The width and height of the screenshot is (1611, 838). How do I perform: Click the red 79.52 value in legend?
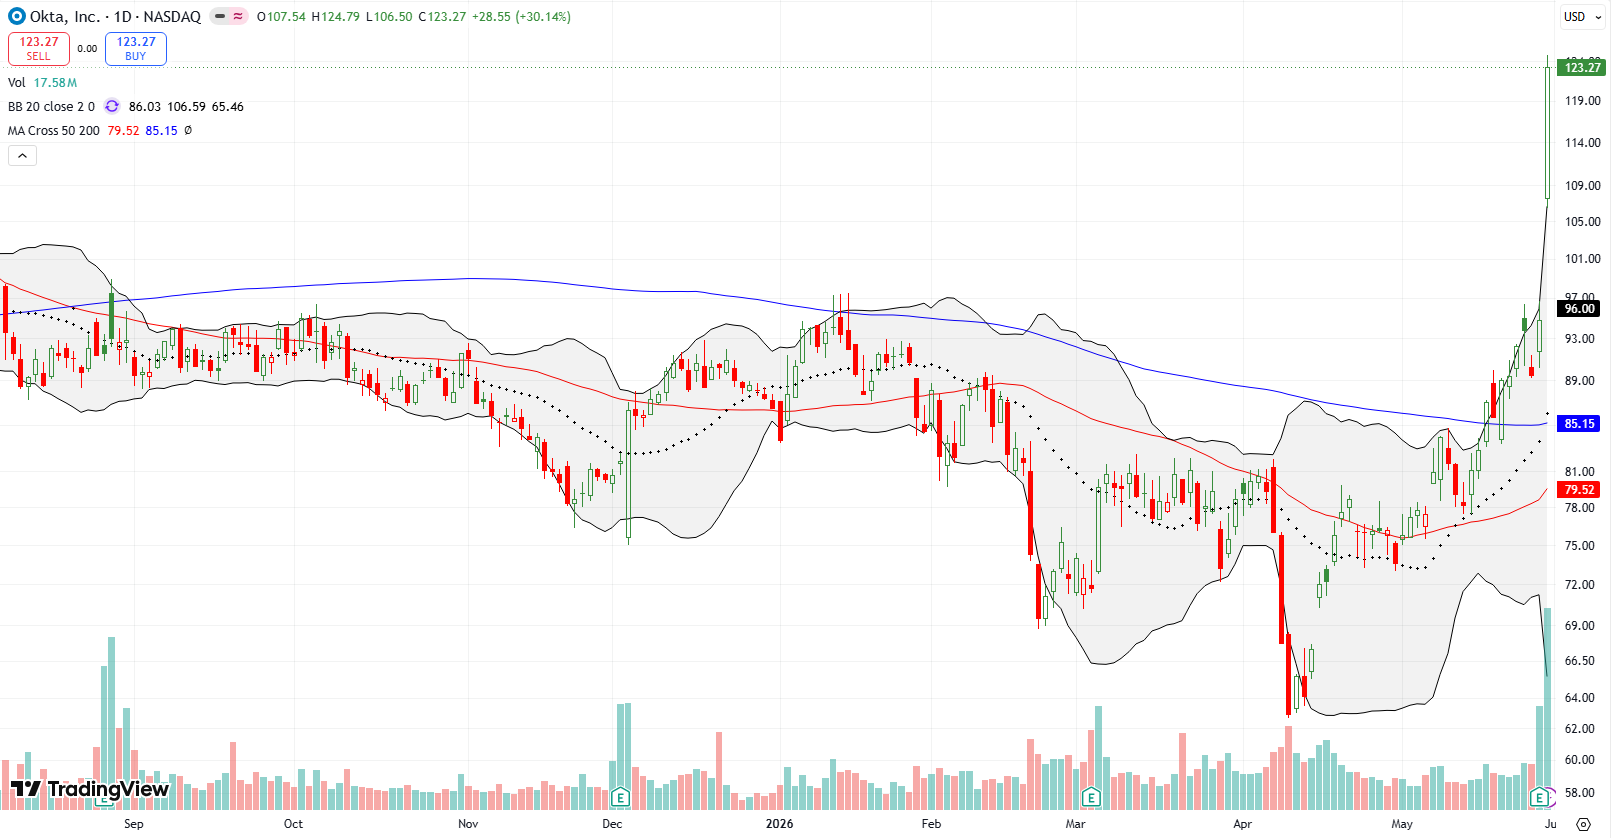pos(124,130)
